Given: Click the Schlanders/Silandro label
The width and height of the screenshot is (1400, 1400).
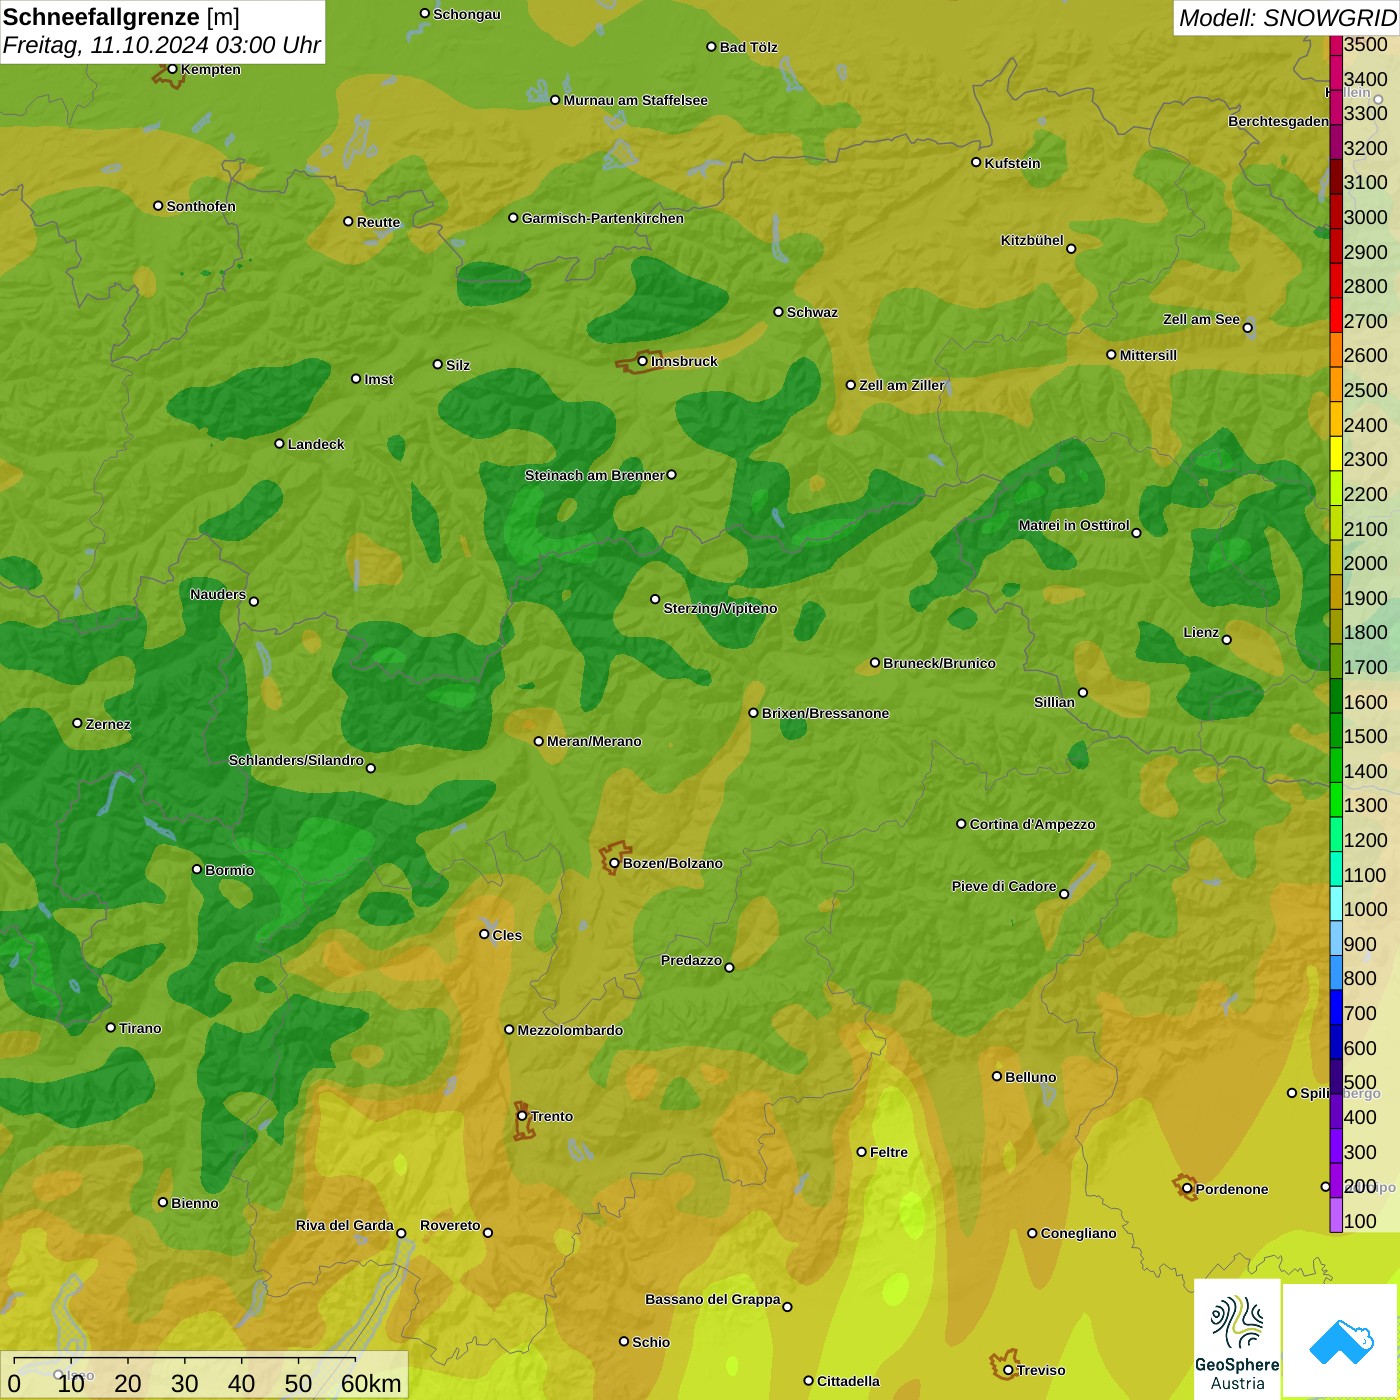Looking at the screenshot, I should (x=296, y=760).
